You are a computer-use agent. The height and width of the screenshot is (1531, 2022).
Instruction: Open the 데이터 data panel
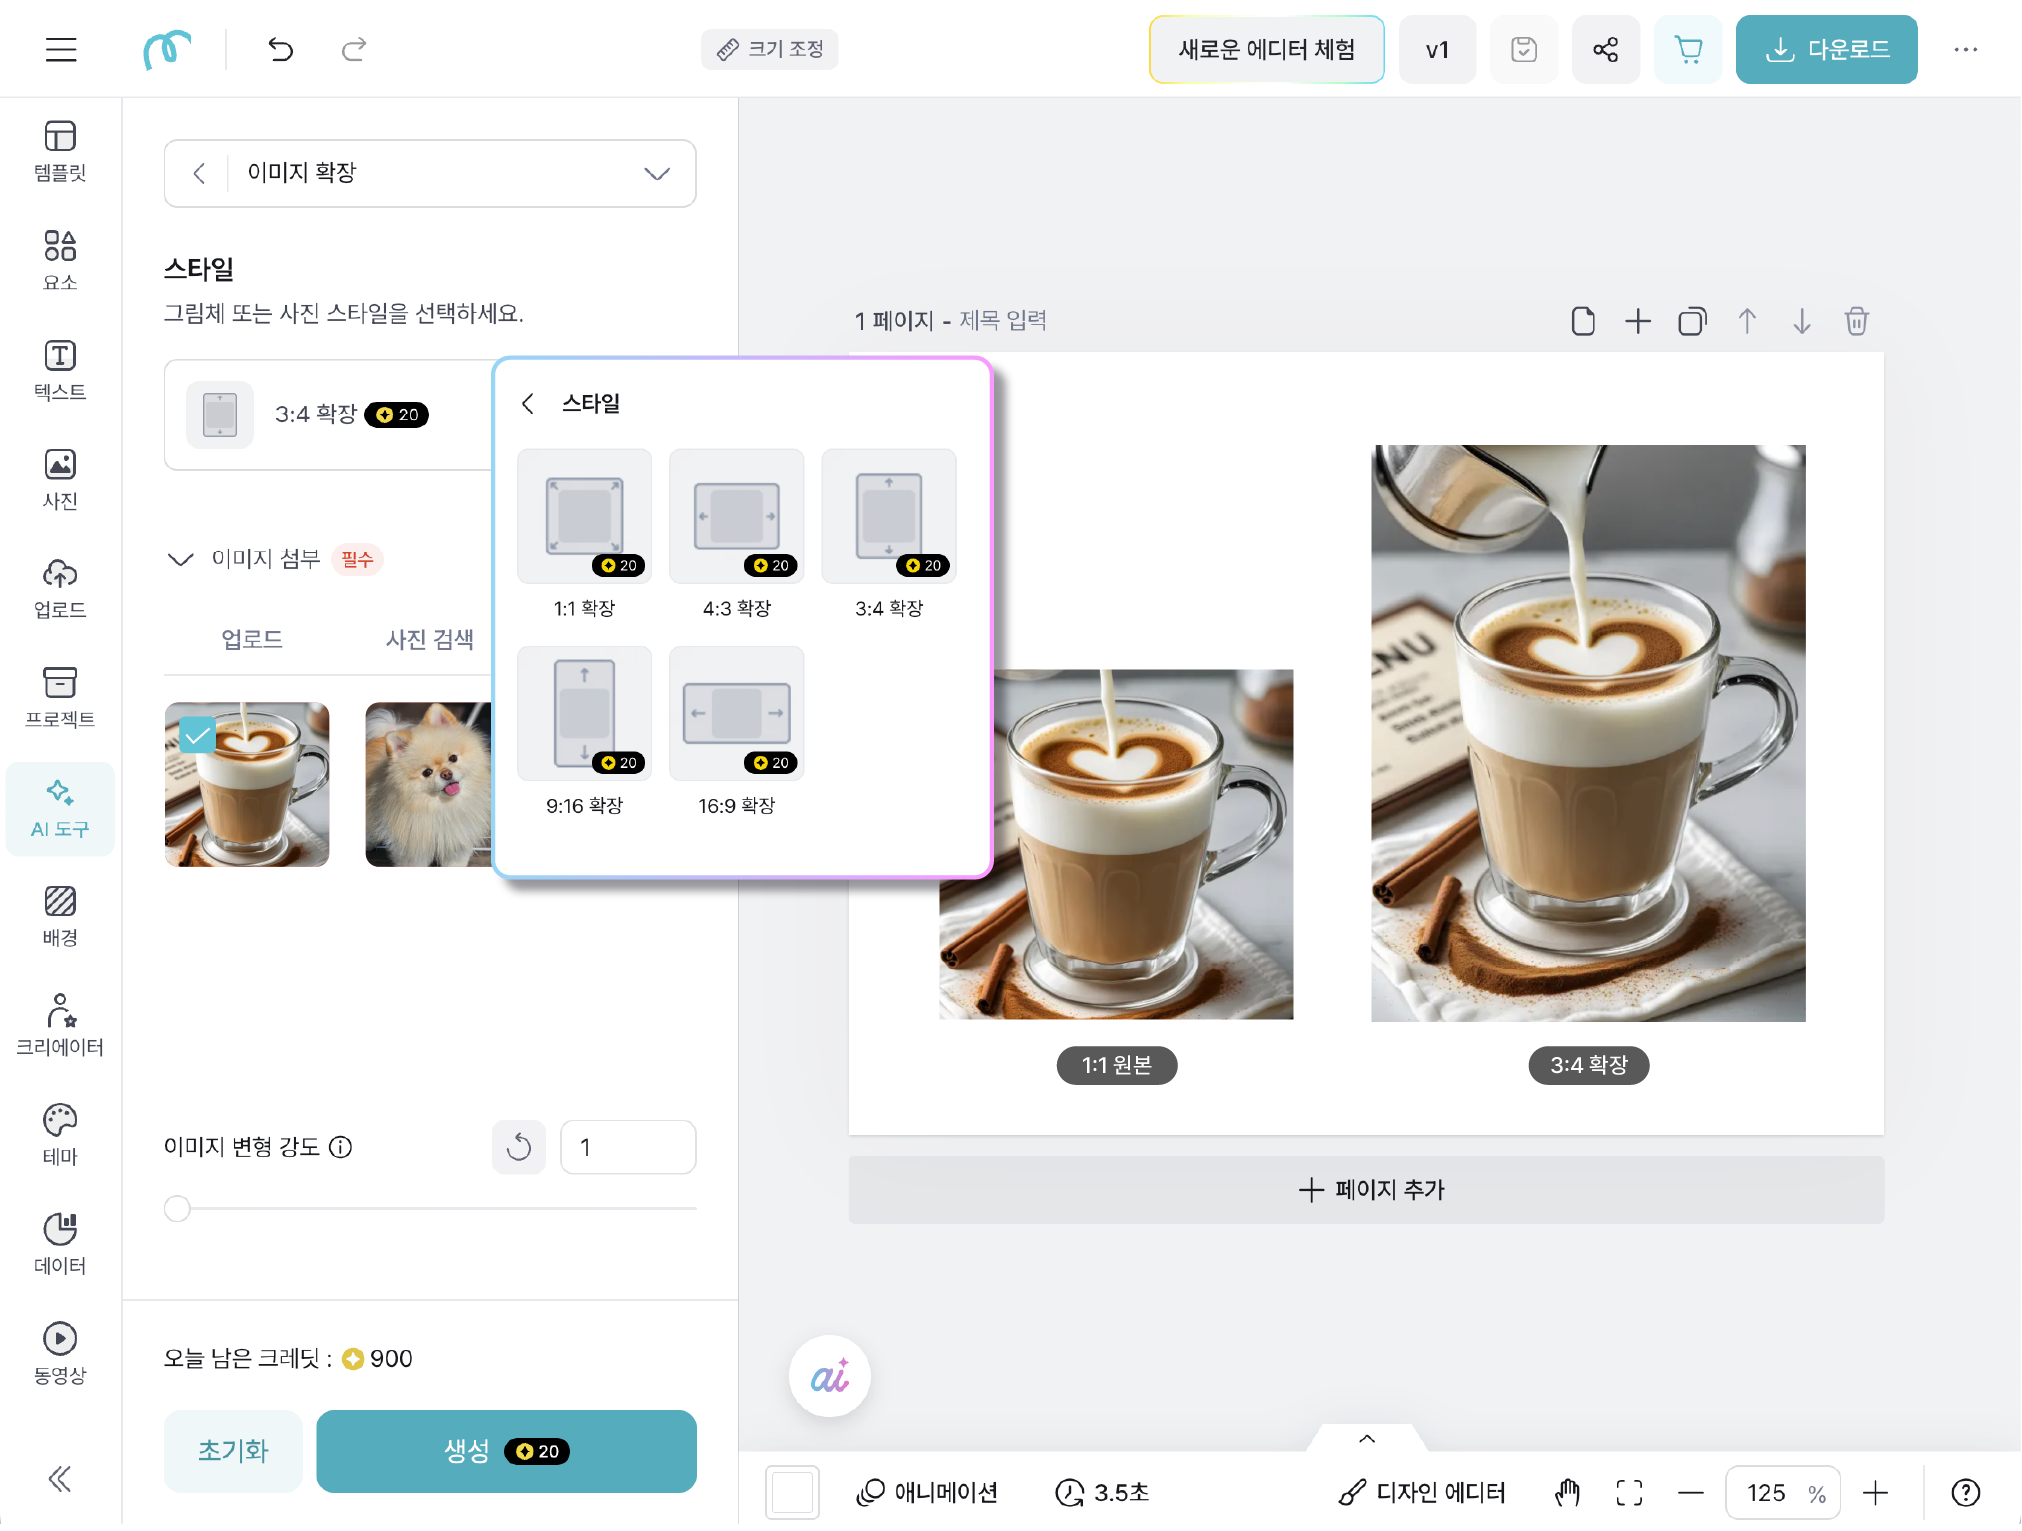click(x=60, y=1244)
